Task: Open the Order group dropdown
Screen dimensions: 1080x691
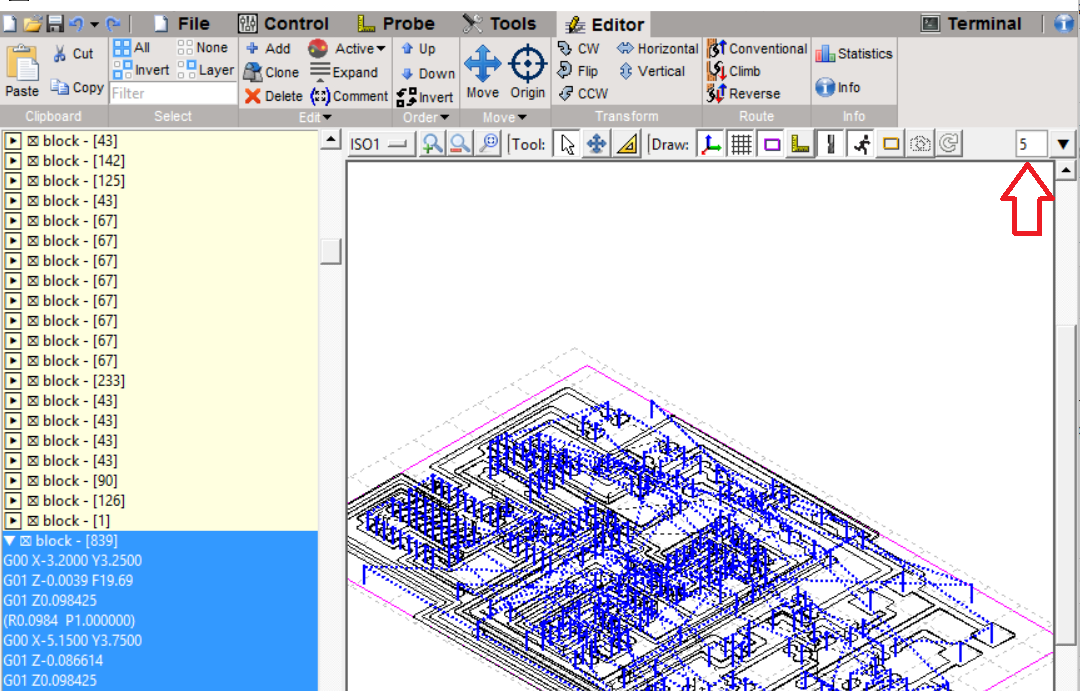Action: click(426, 117)
